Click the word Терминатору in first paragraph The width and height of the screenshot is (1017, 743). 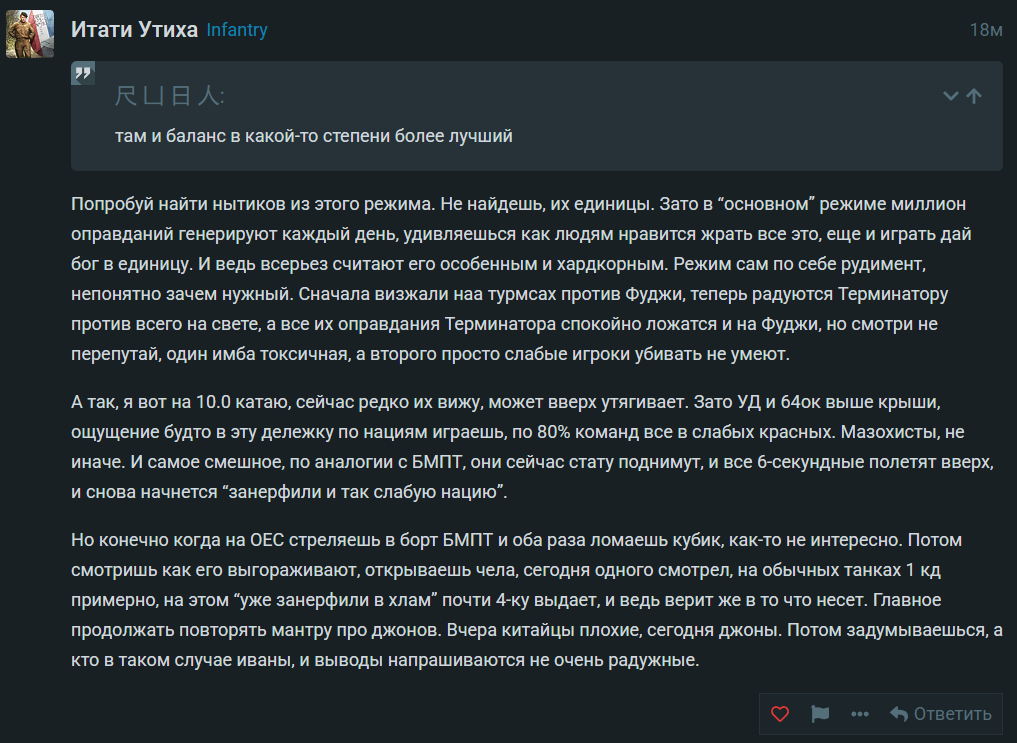868,296
